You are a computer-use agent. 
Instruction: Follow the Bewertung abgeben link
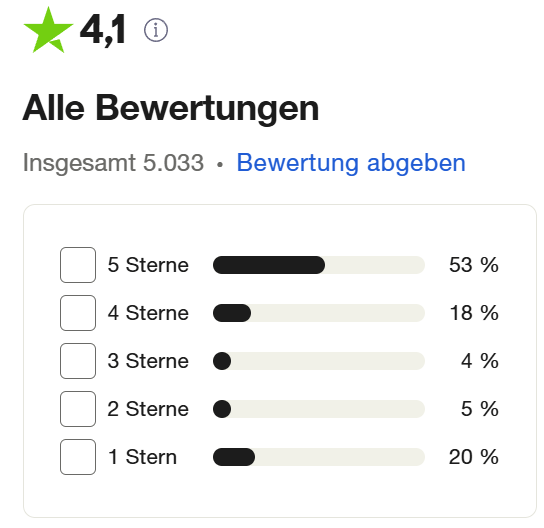pyautogui.click(x=351, y=163)
